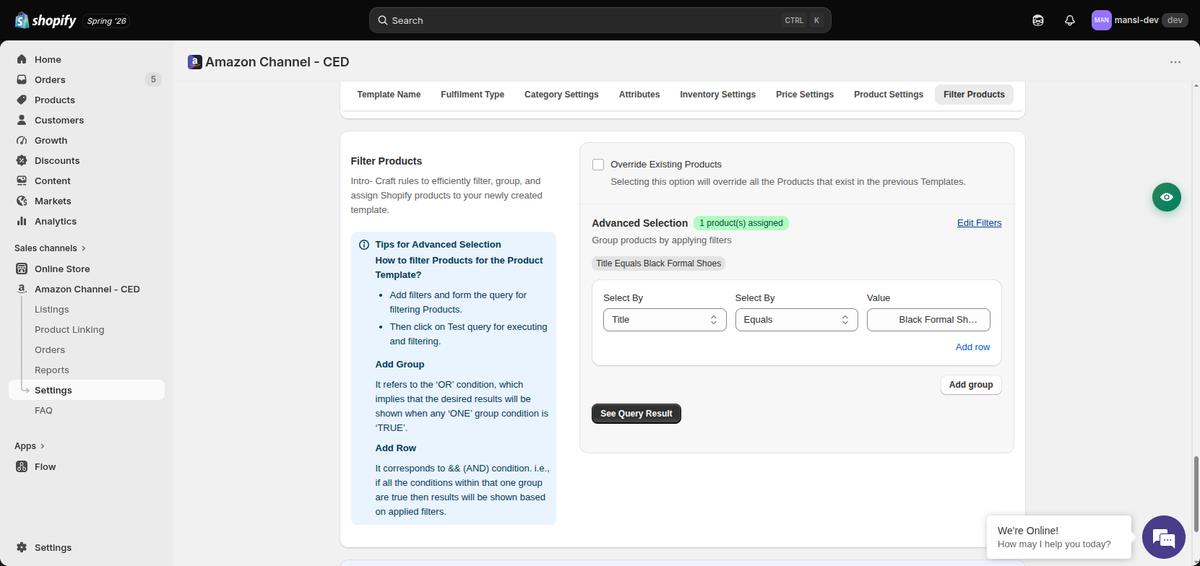Click bottom Settings gear icon
This screenshot has width=1200, height=566.
pyautogui.click(x=22, y=548)
